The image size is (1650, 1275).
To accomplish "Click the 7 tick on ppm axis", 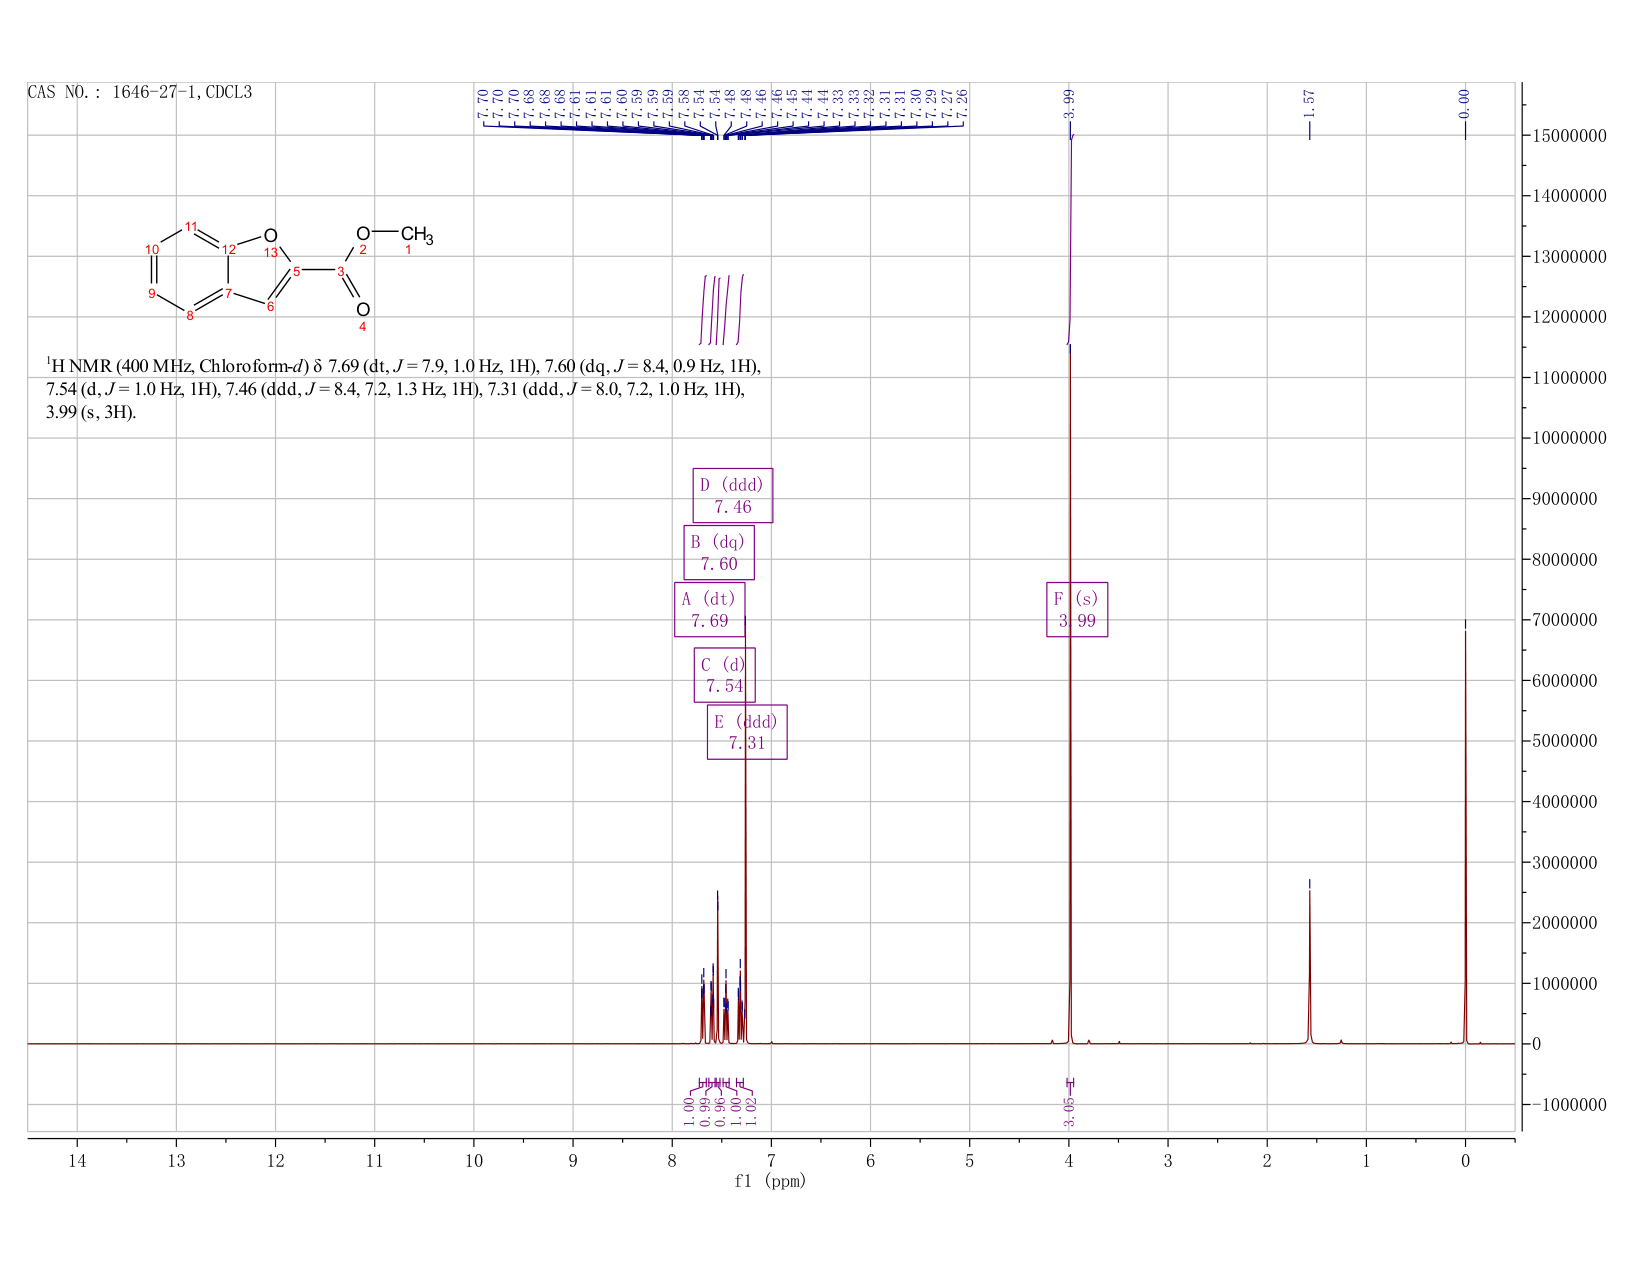I will click(771, 1160).
